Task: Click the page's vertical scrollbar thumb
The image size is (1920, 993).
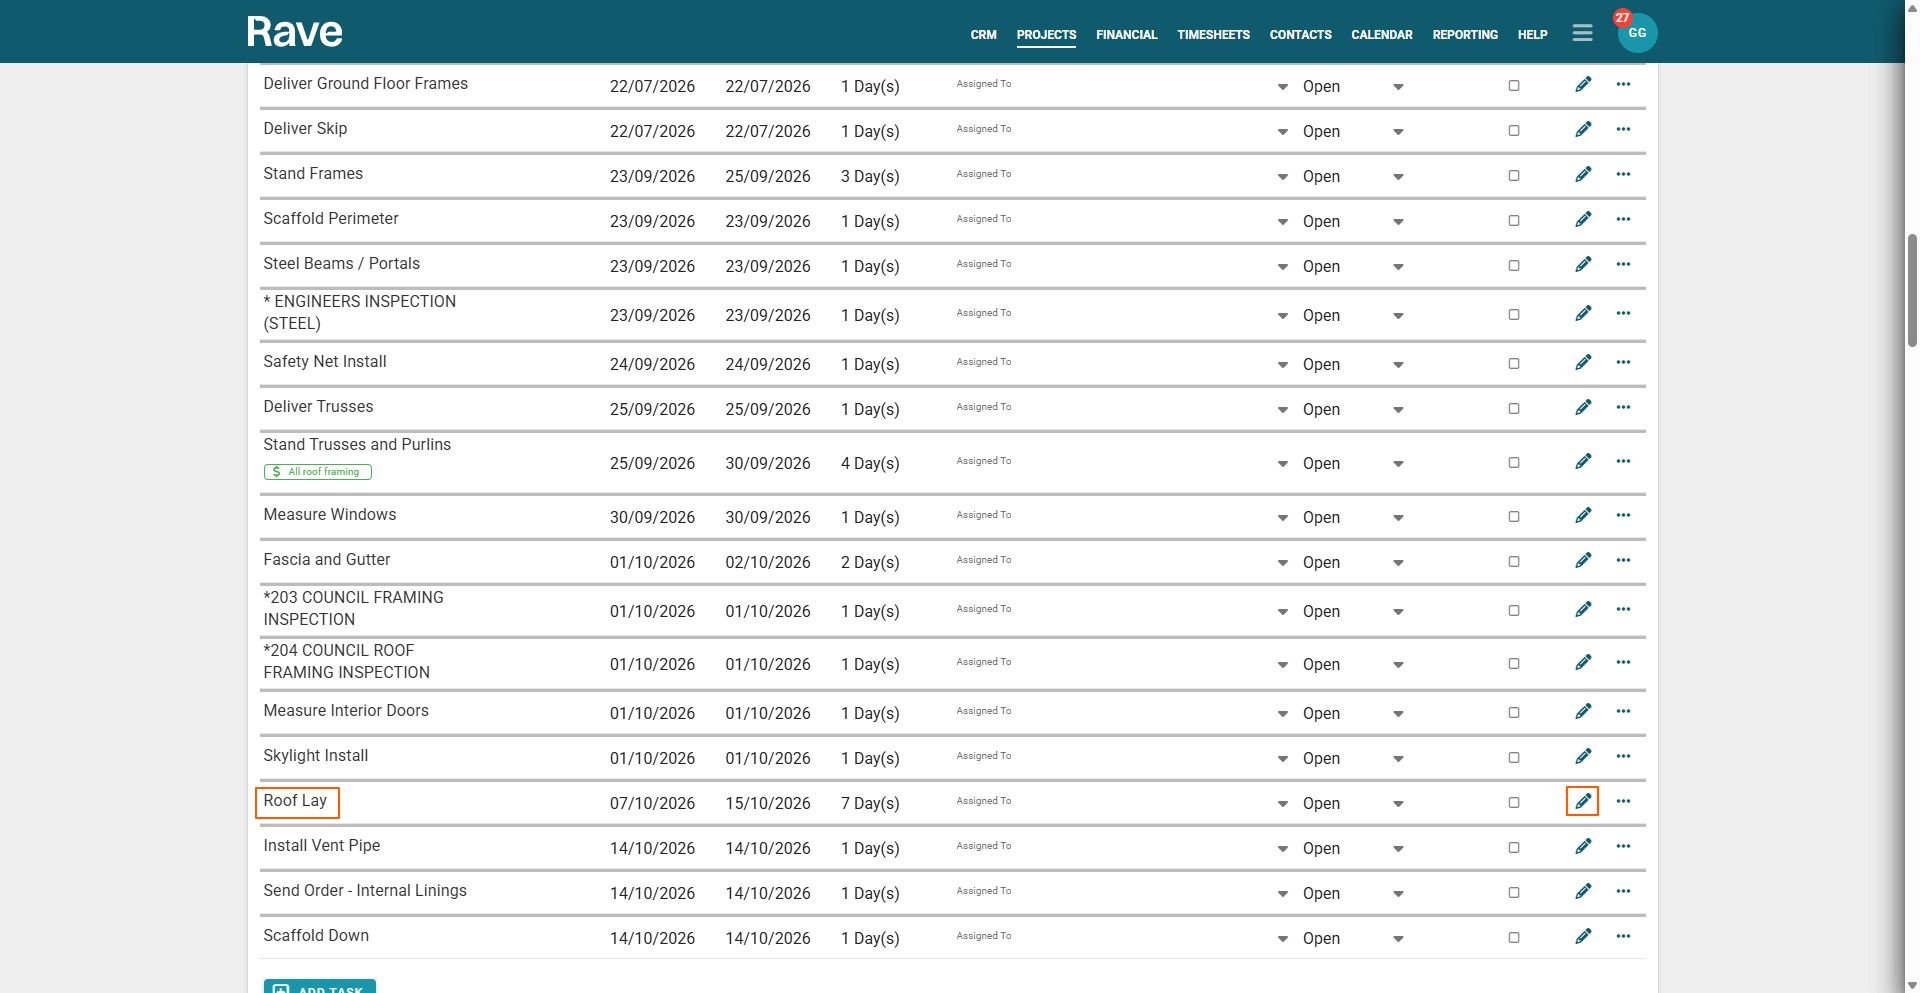Action: [x=1912, y=290]
